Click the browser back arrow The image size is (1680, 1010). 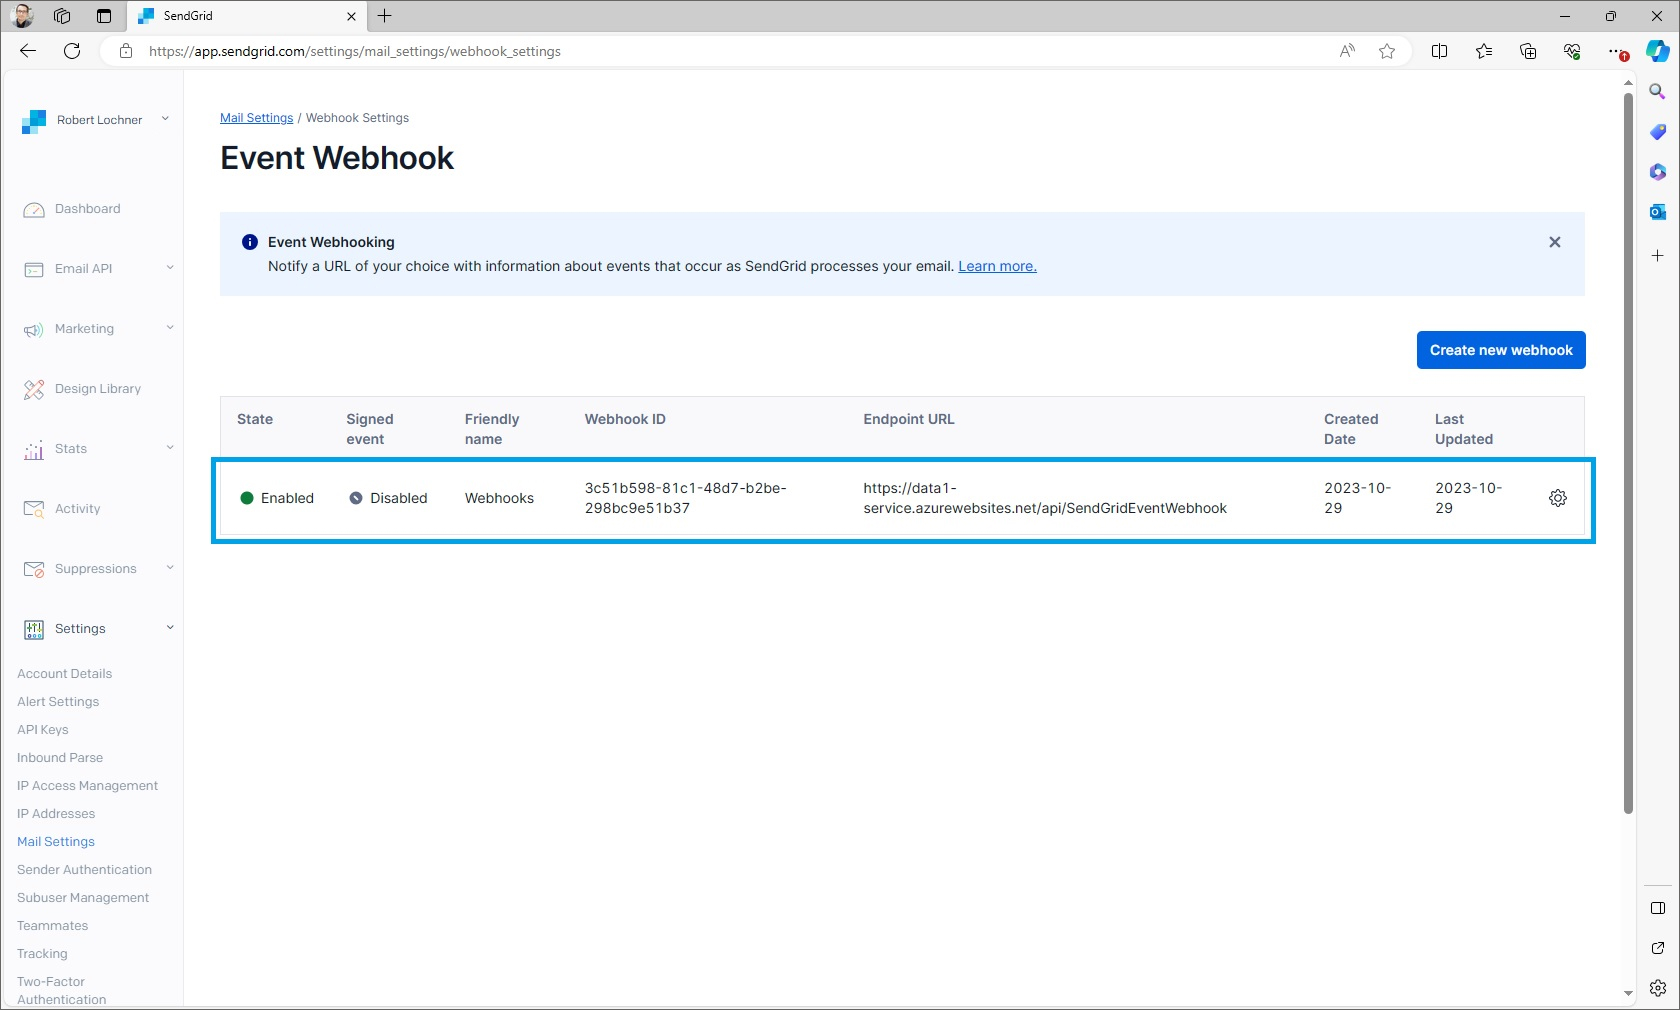click(28, 51)
